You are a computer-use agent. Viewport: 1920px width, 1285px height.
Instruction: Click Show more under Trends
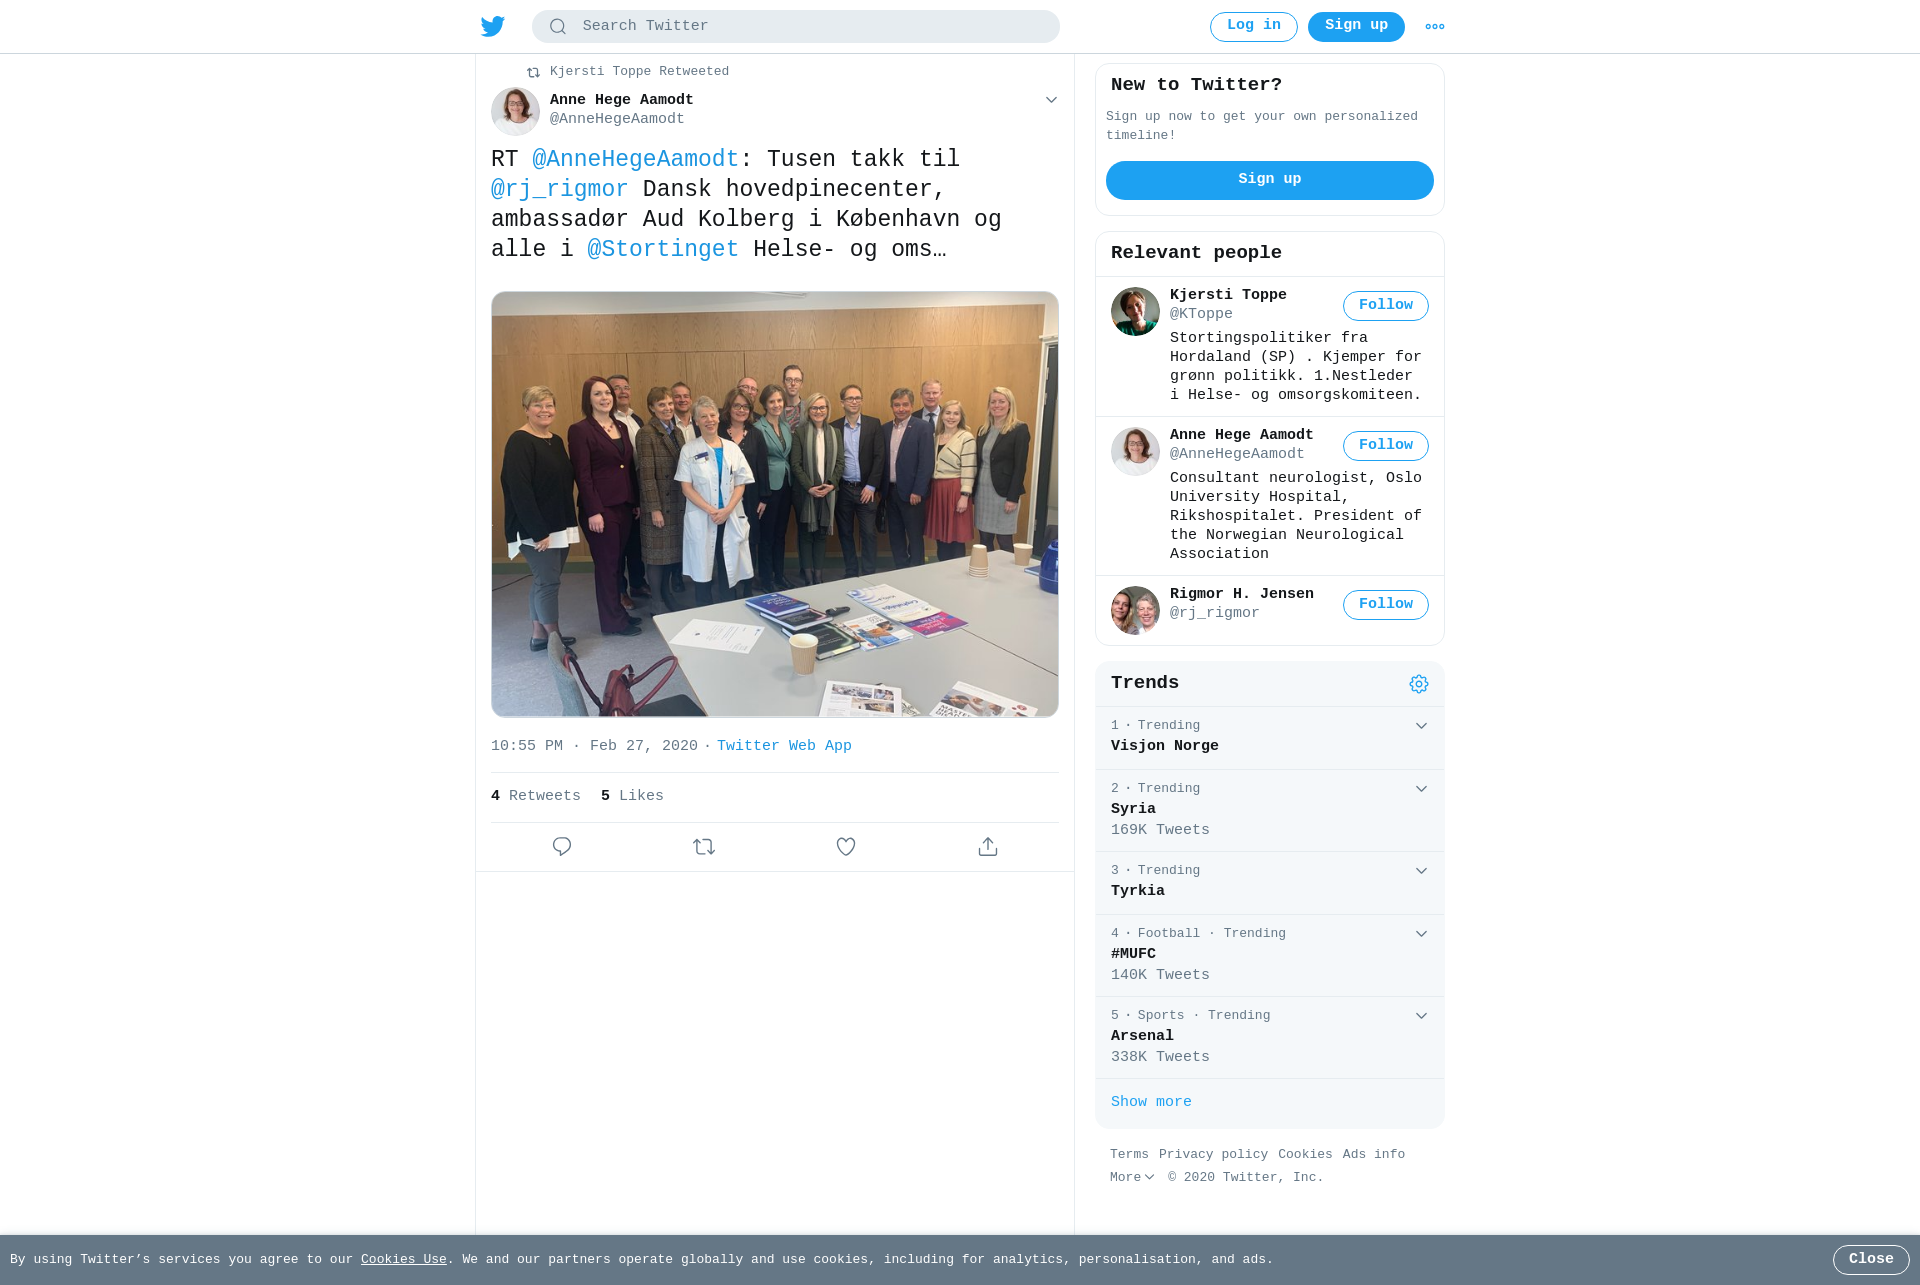click(x=1151, y=1102)
